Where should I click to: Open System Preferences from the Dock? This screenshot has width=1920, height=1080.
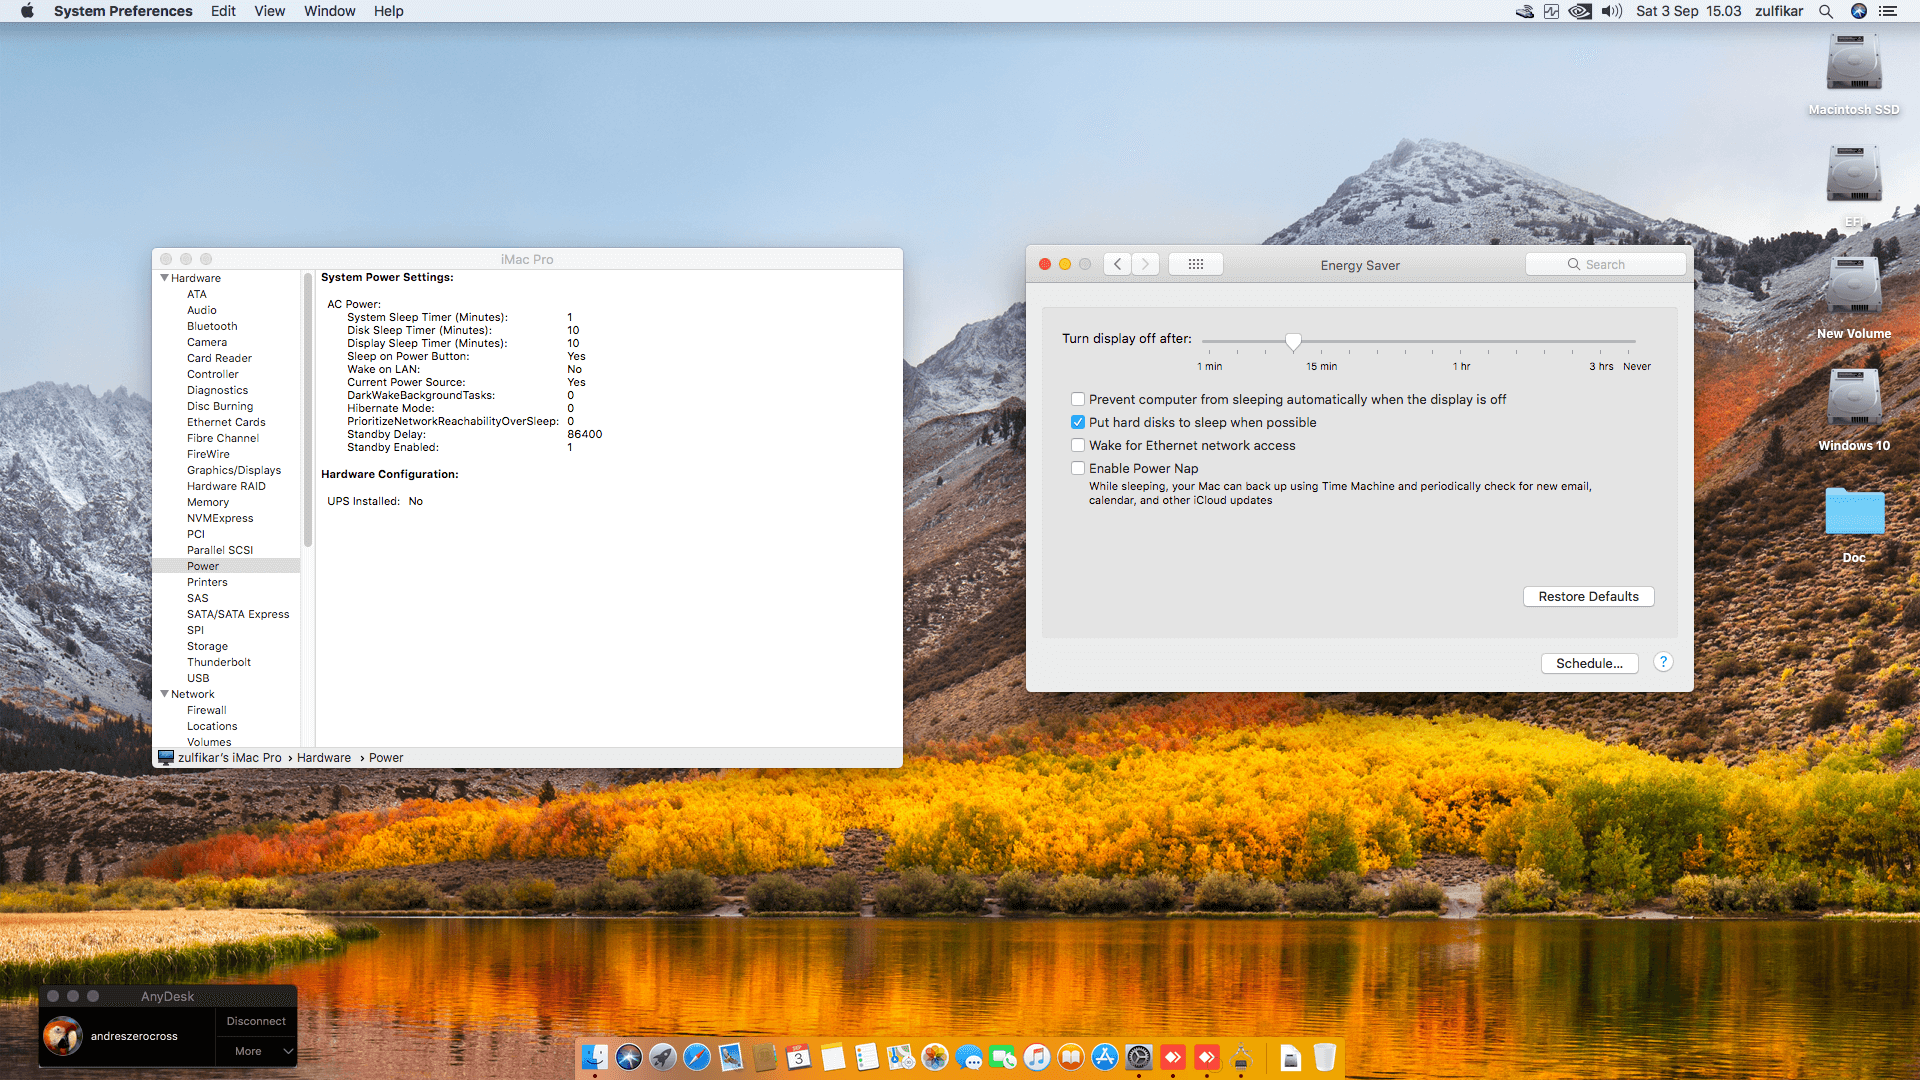(x=1138, y=1057)
